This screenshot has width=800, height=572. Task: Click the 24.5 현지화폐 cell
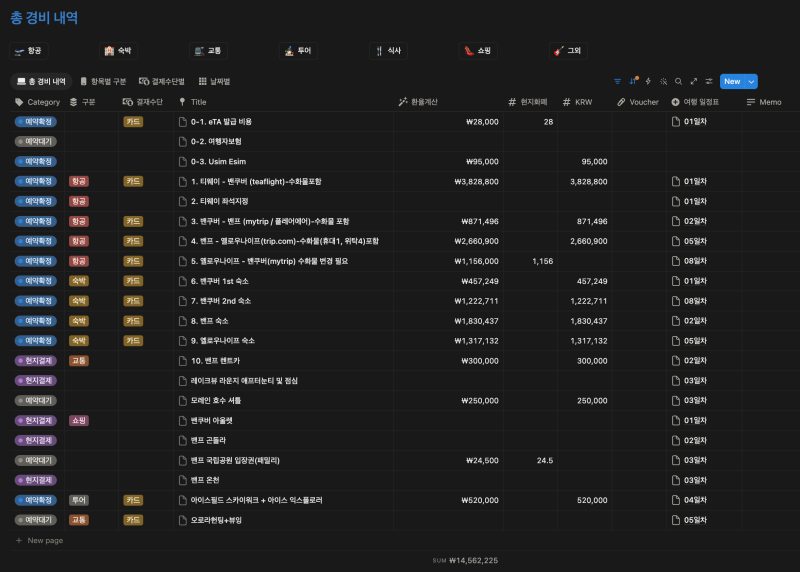[531, 460]
